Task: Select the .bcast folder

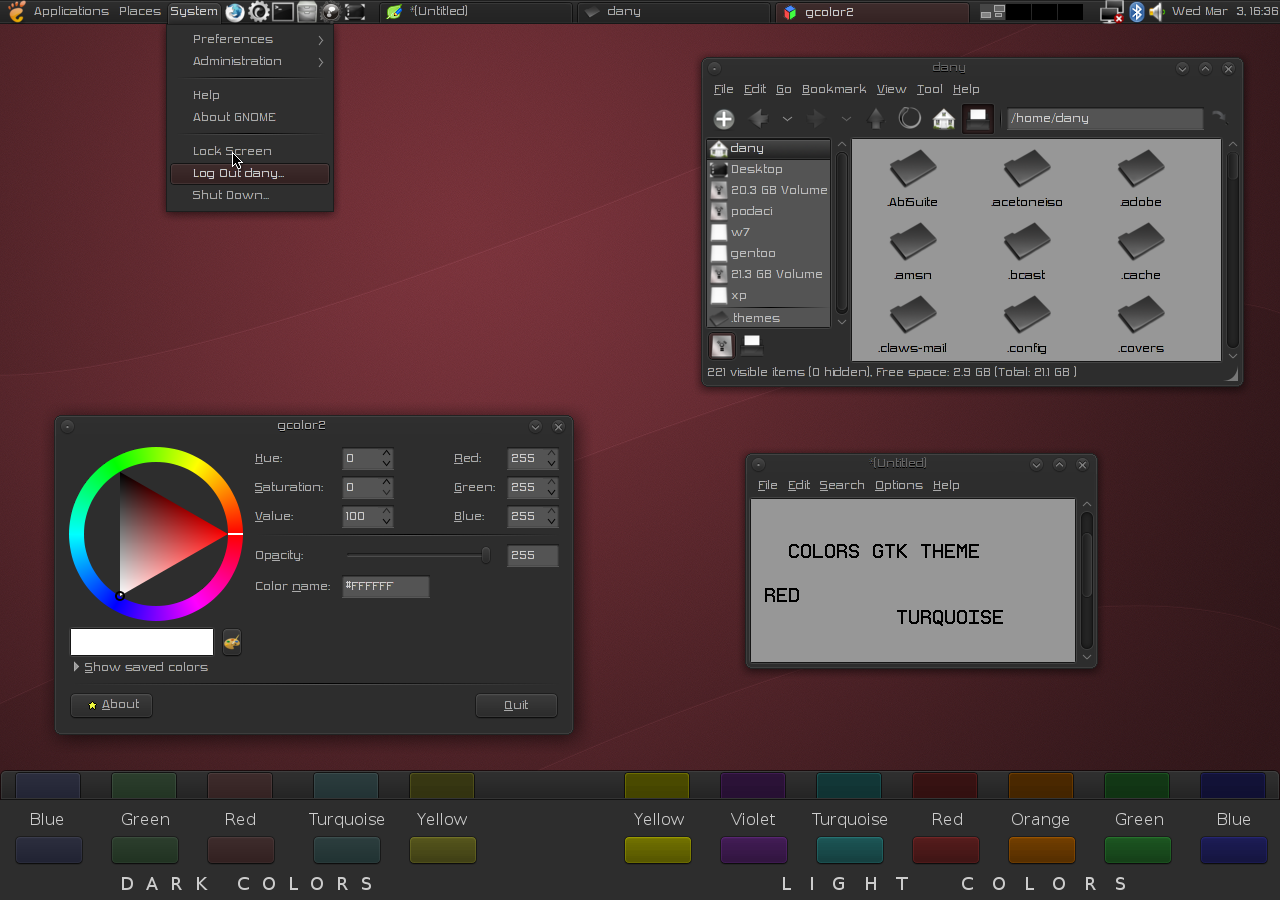Action: tap(1027, 252)
